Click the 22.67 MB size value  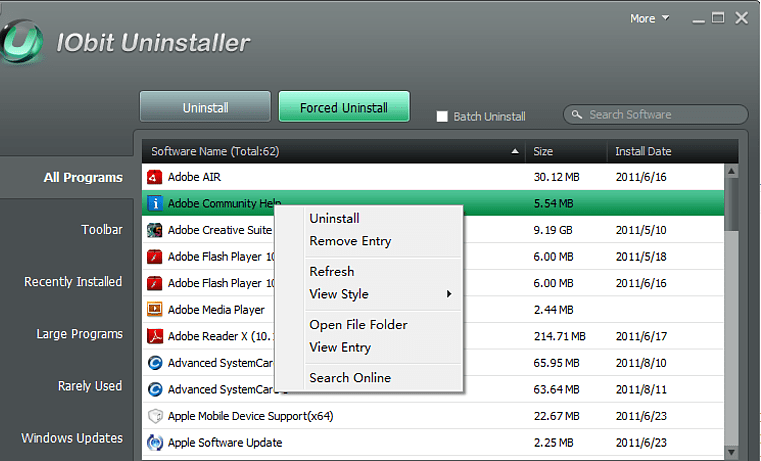coord(557,416)
